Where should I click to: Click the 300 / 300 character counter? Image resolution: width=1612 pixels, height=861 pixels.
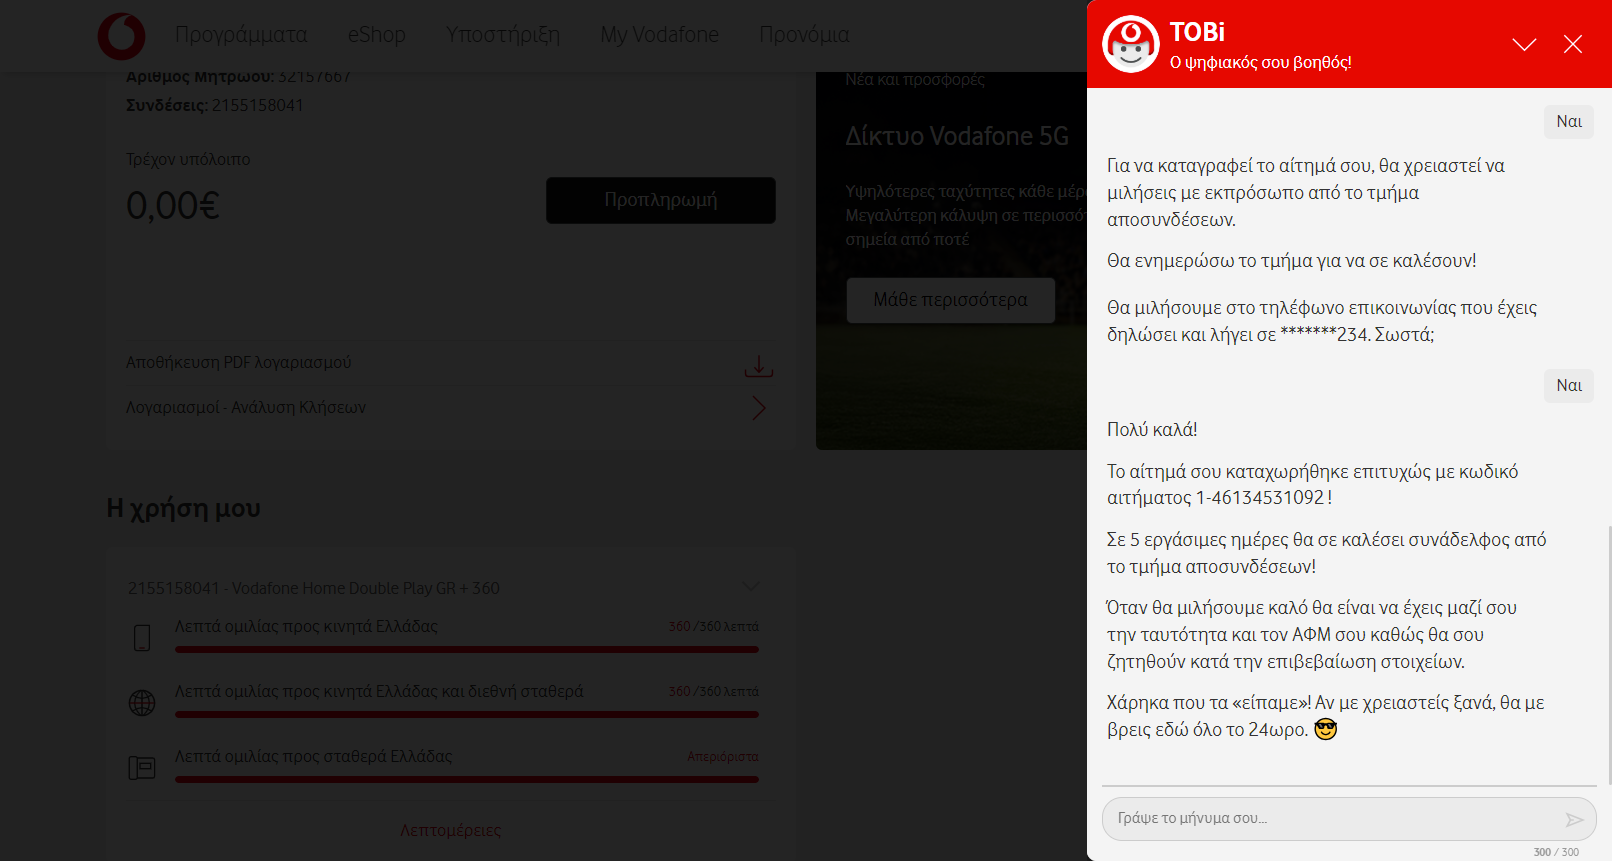pyautogui.click(x=1556, y=852)
